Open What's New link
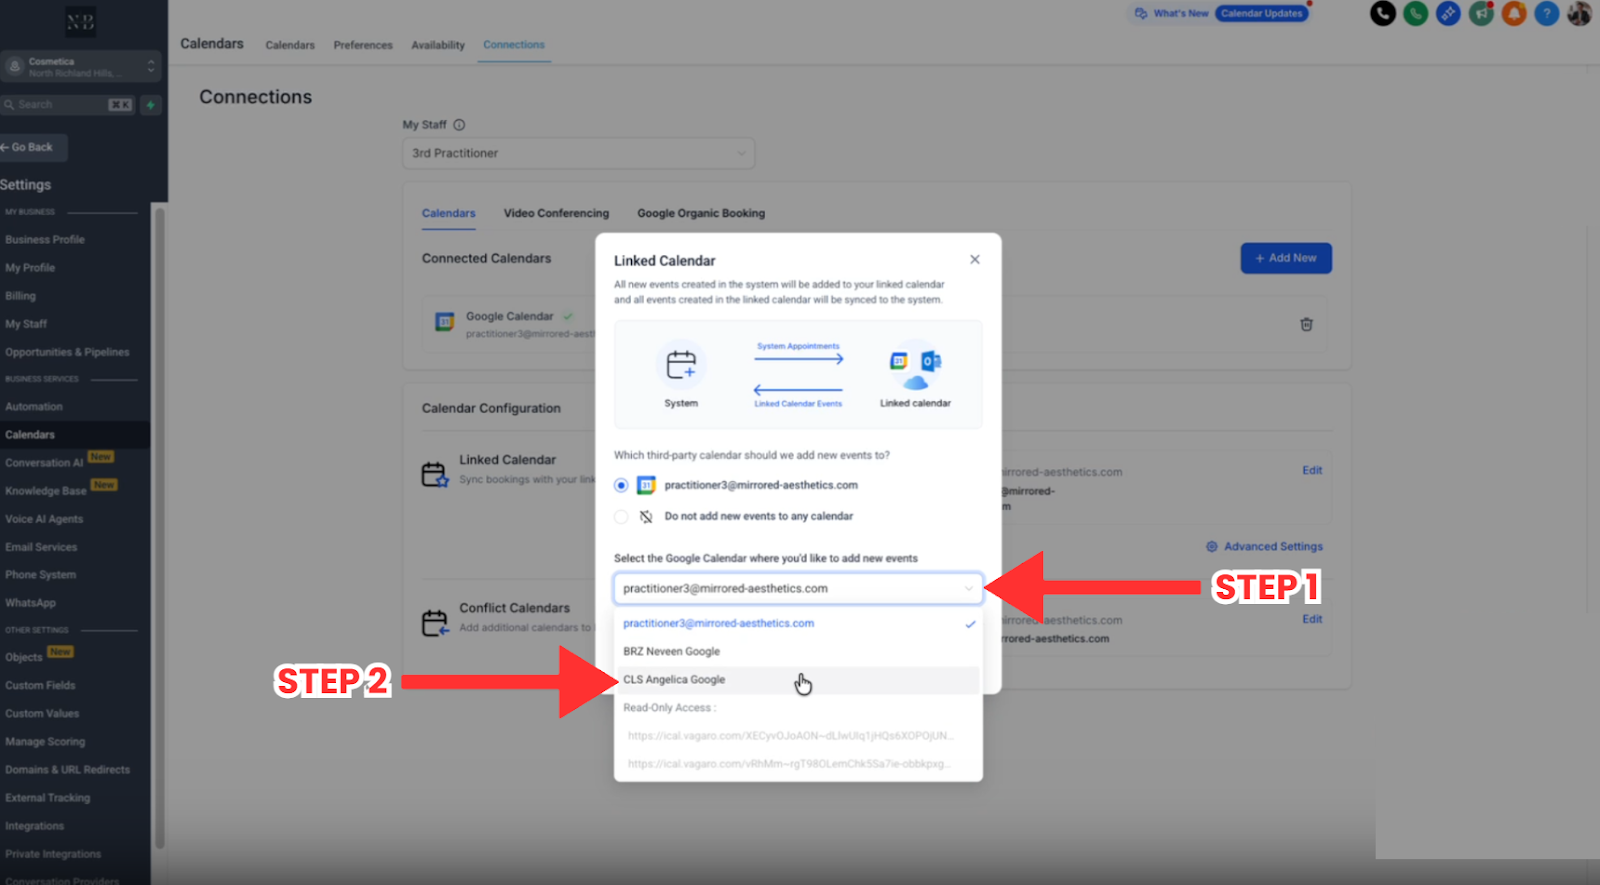This screenshot has width=1600, height=885. [1181, 13]
